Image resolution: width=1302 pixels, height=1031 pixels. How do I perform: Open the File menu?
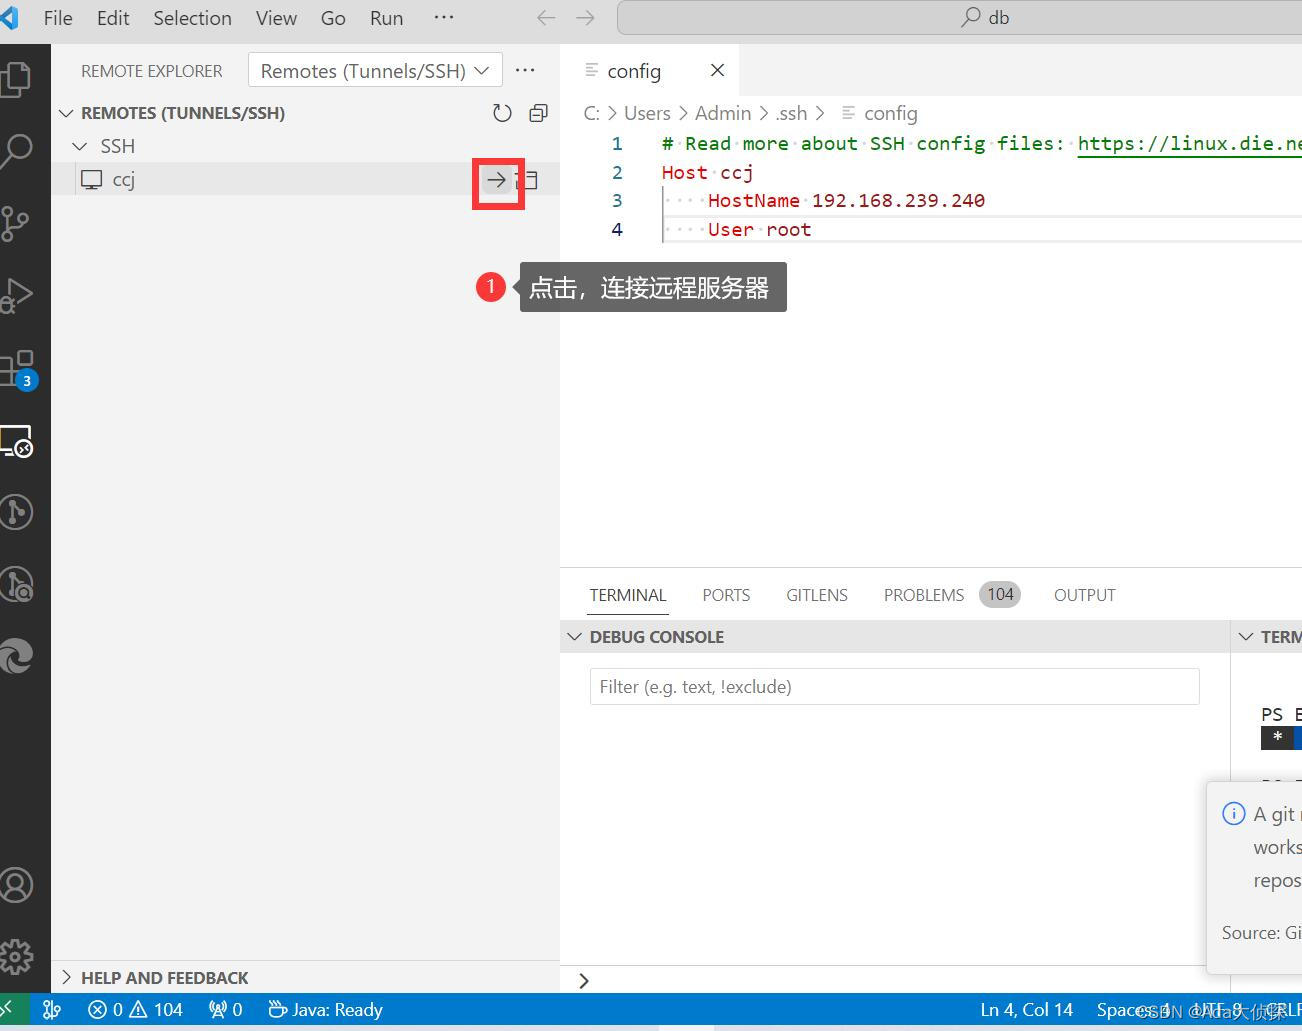[x=58, y=18]
